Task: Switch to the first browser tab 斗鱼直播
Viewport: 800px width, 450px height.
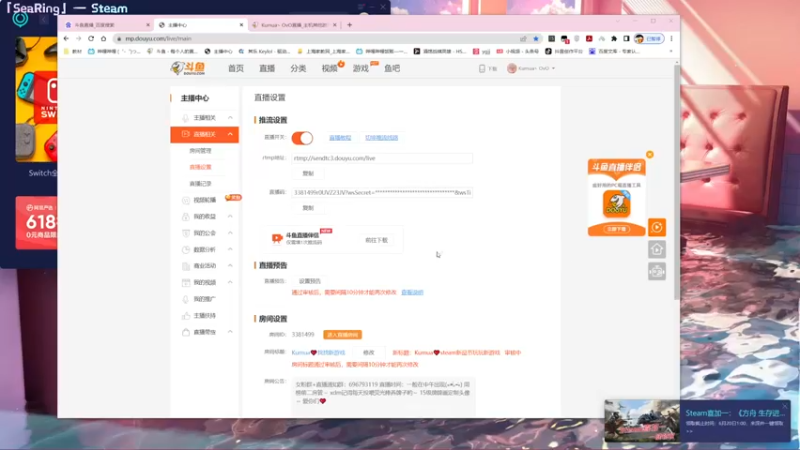Action: click(105, 24)
